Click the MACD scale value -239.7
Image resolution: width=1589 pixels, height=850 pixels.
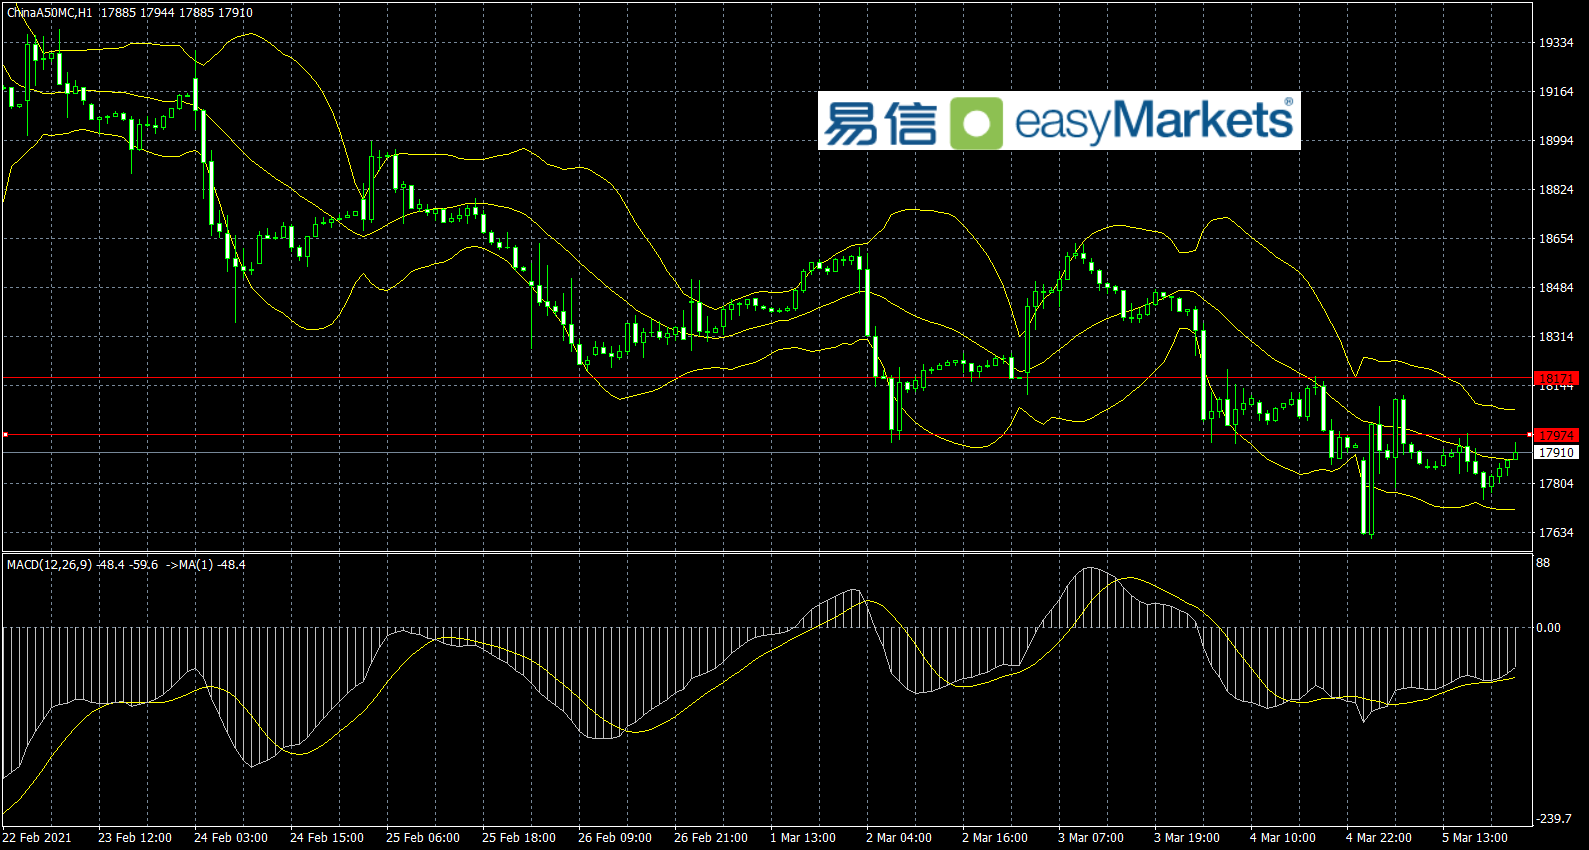pyautogui.click(x=1553, y=819)
